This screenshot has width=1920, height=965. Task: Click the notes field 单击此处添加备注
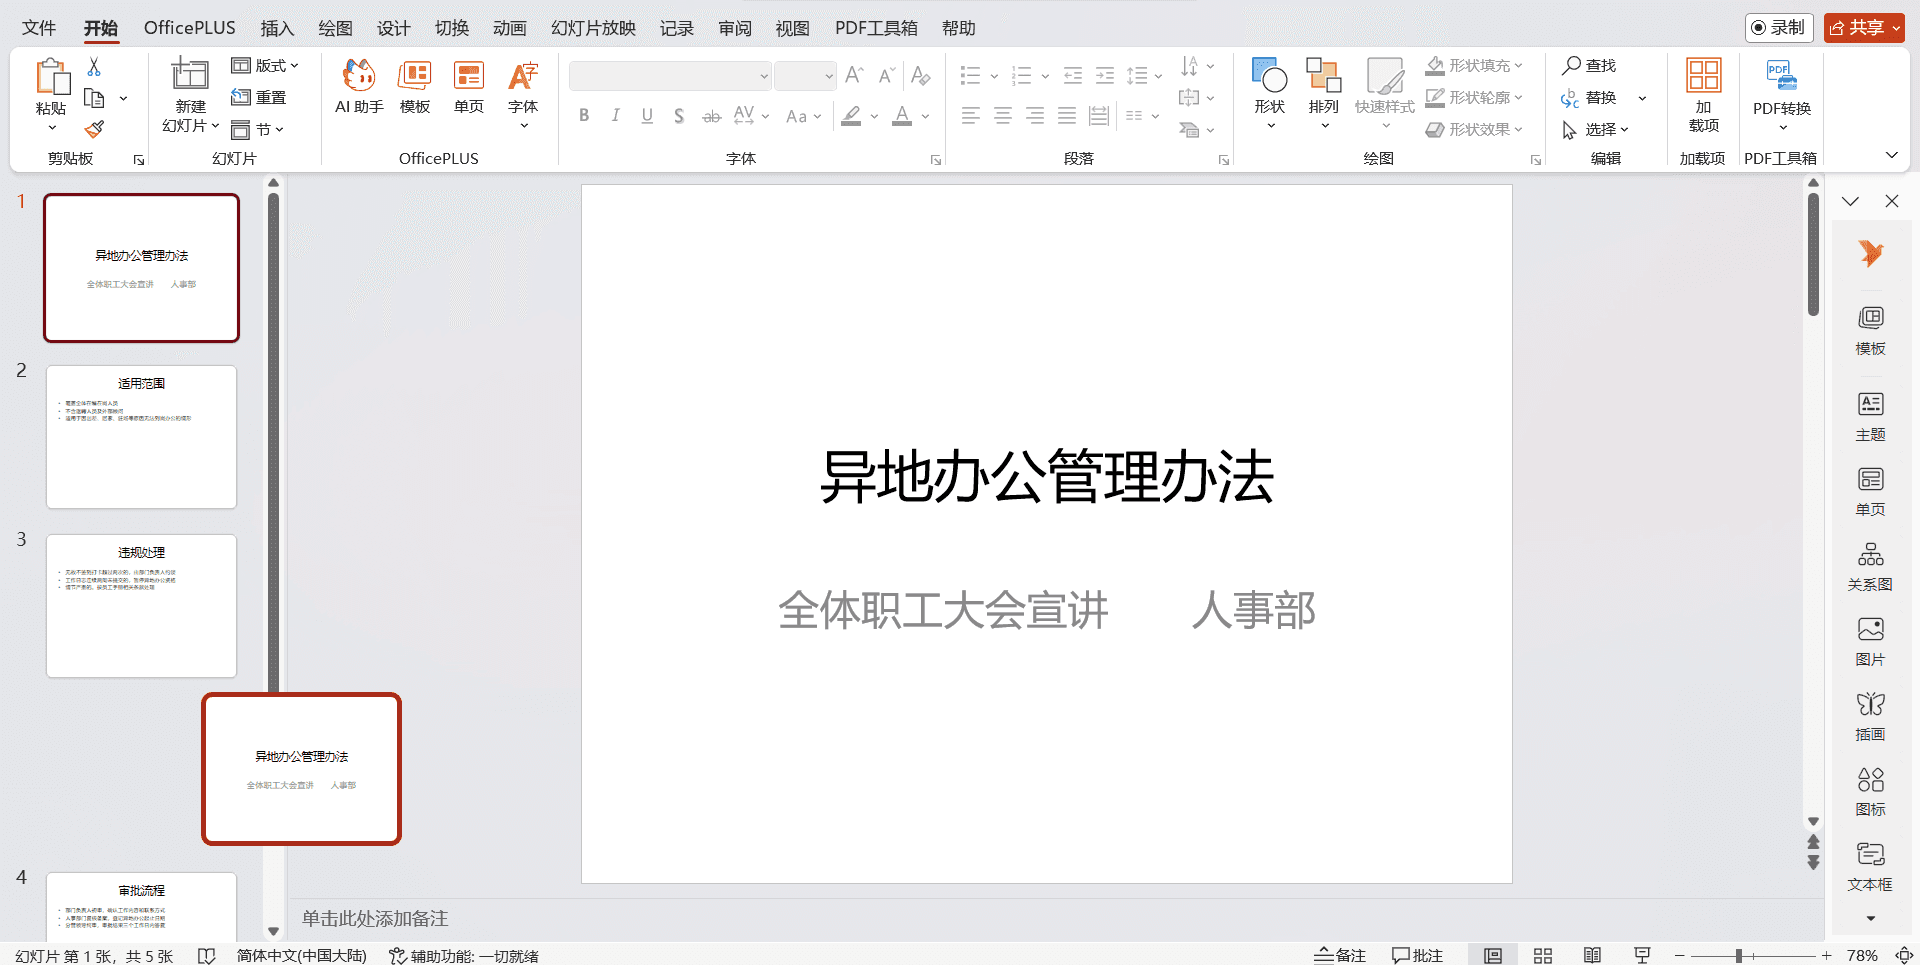point(375,918)
